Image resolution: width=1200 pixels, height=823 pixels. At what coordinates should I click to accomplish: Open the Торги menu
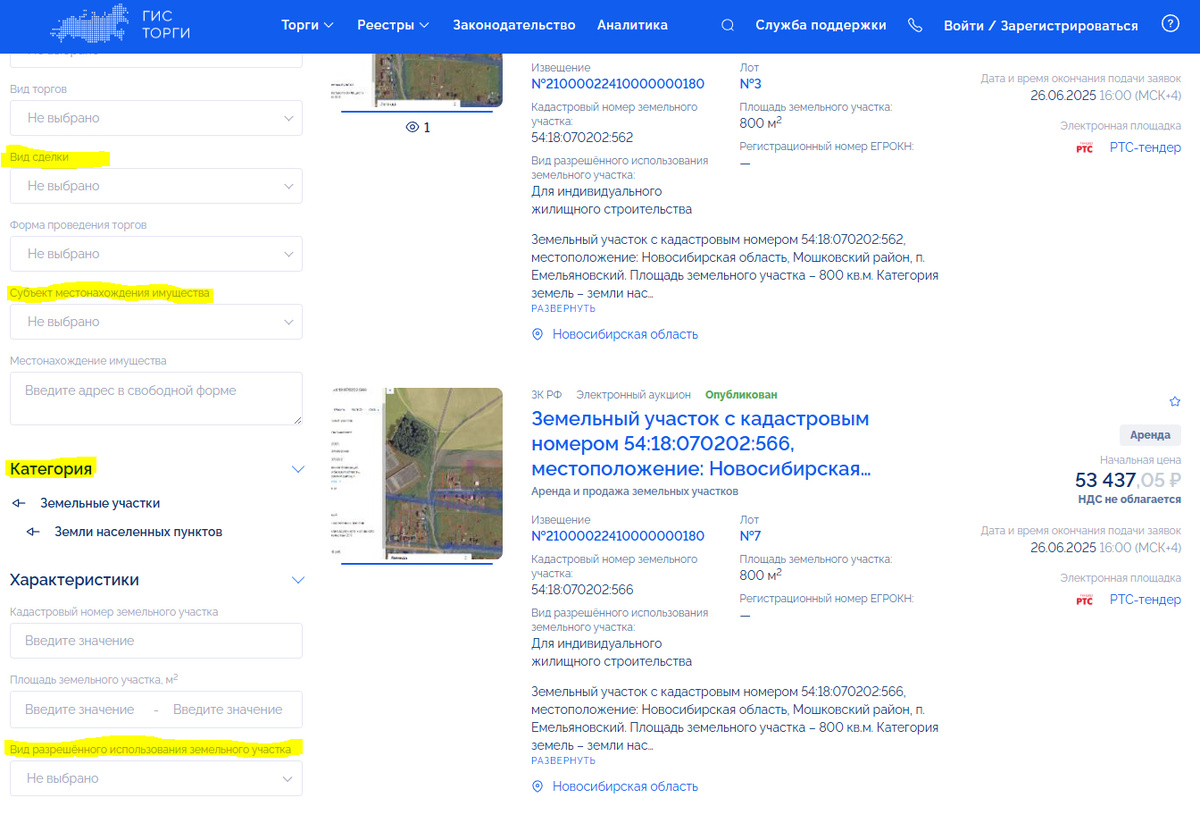point(307,25)
